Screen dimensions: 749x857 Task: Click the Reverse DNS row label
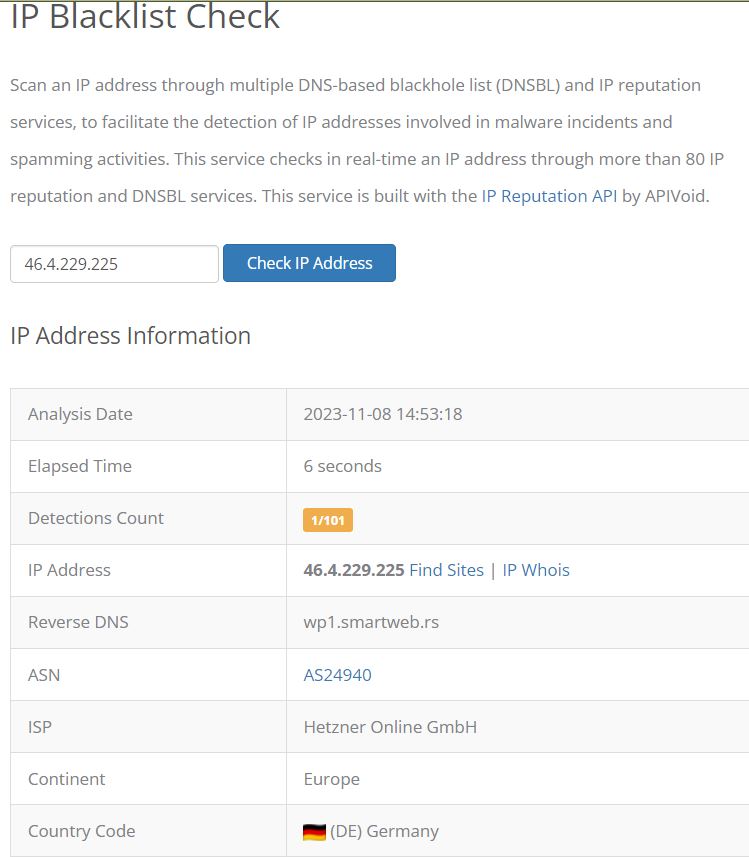pyautogui.click(x=78, y=622)
